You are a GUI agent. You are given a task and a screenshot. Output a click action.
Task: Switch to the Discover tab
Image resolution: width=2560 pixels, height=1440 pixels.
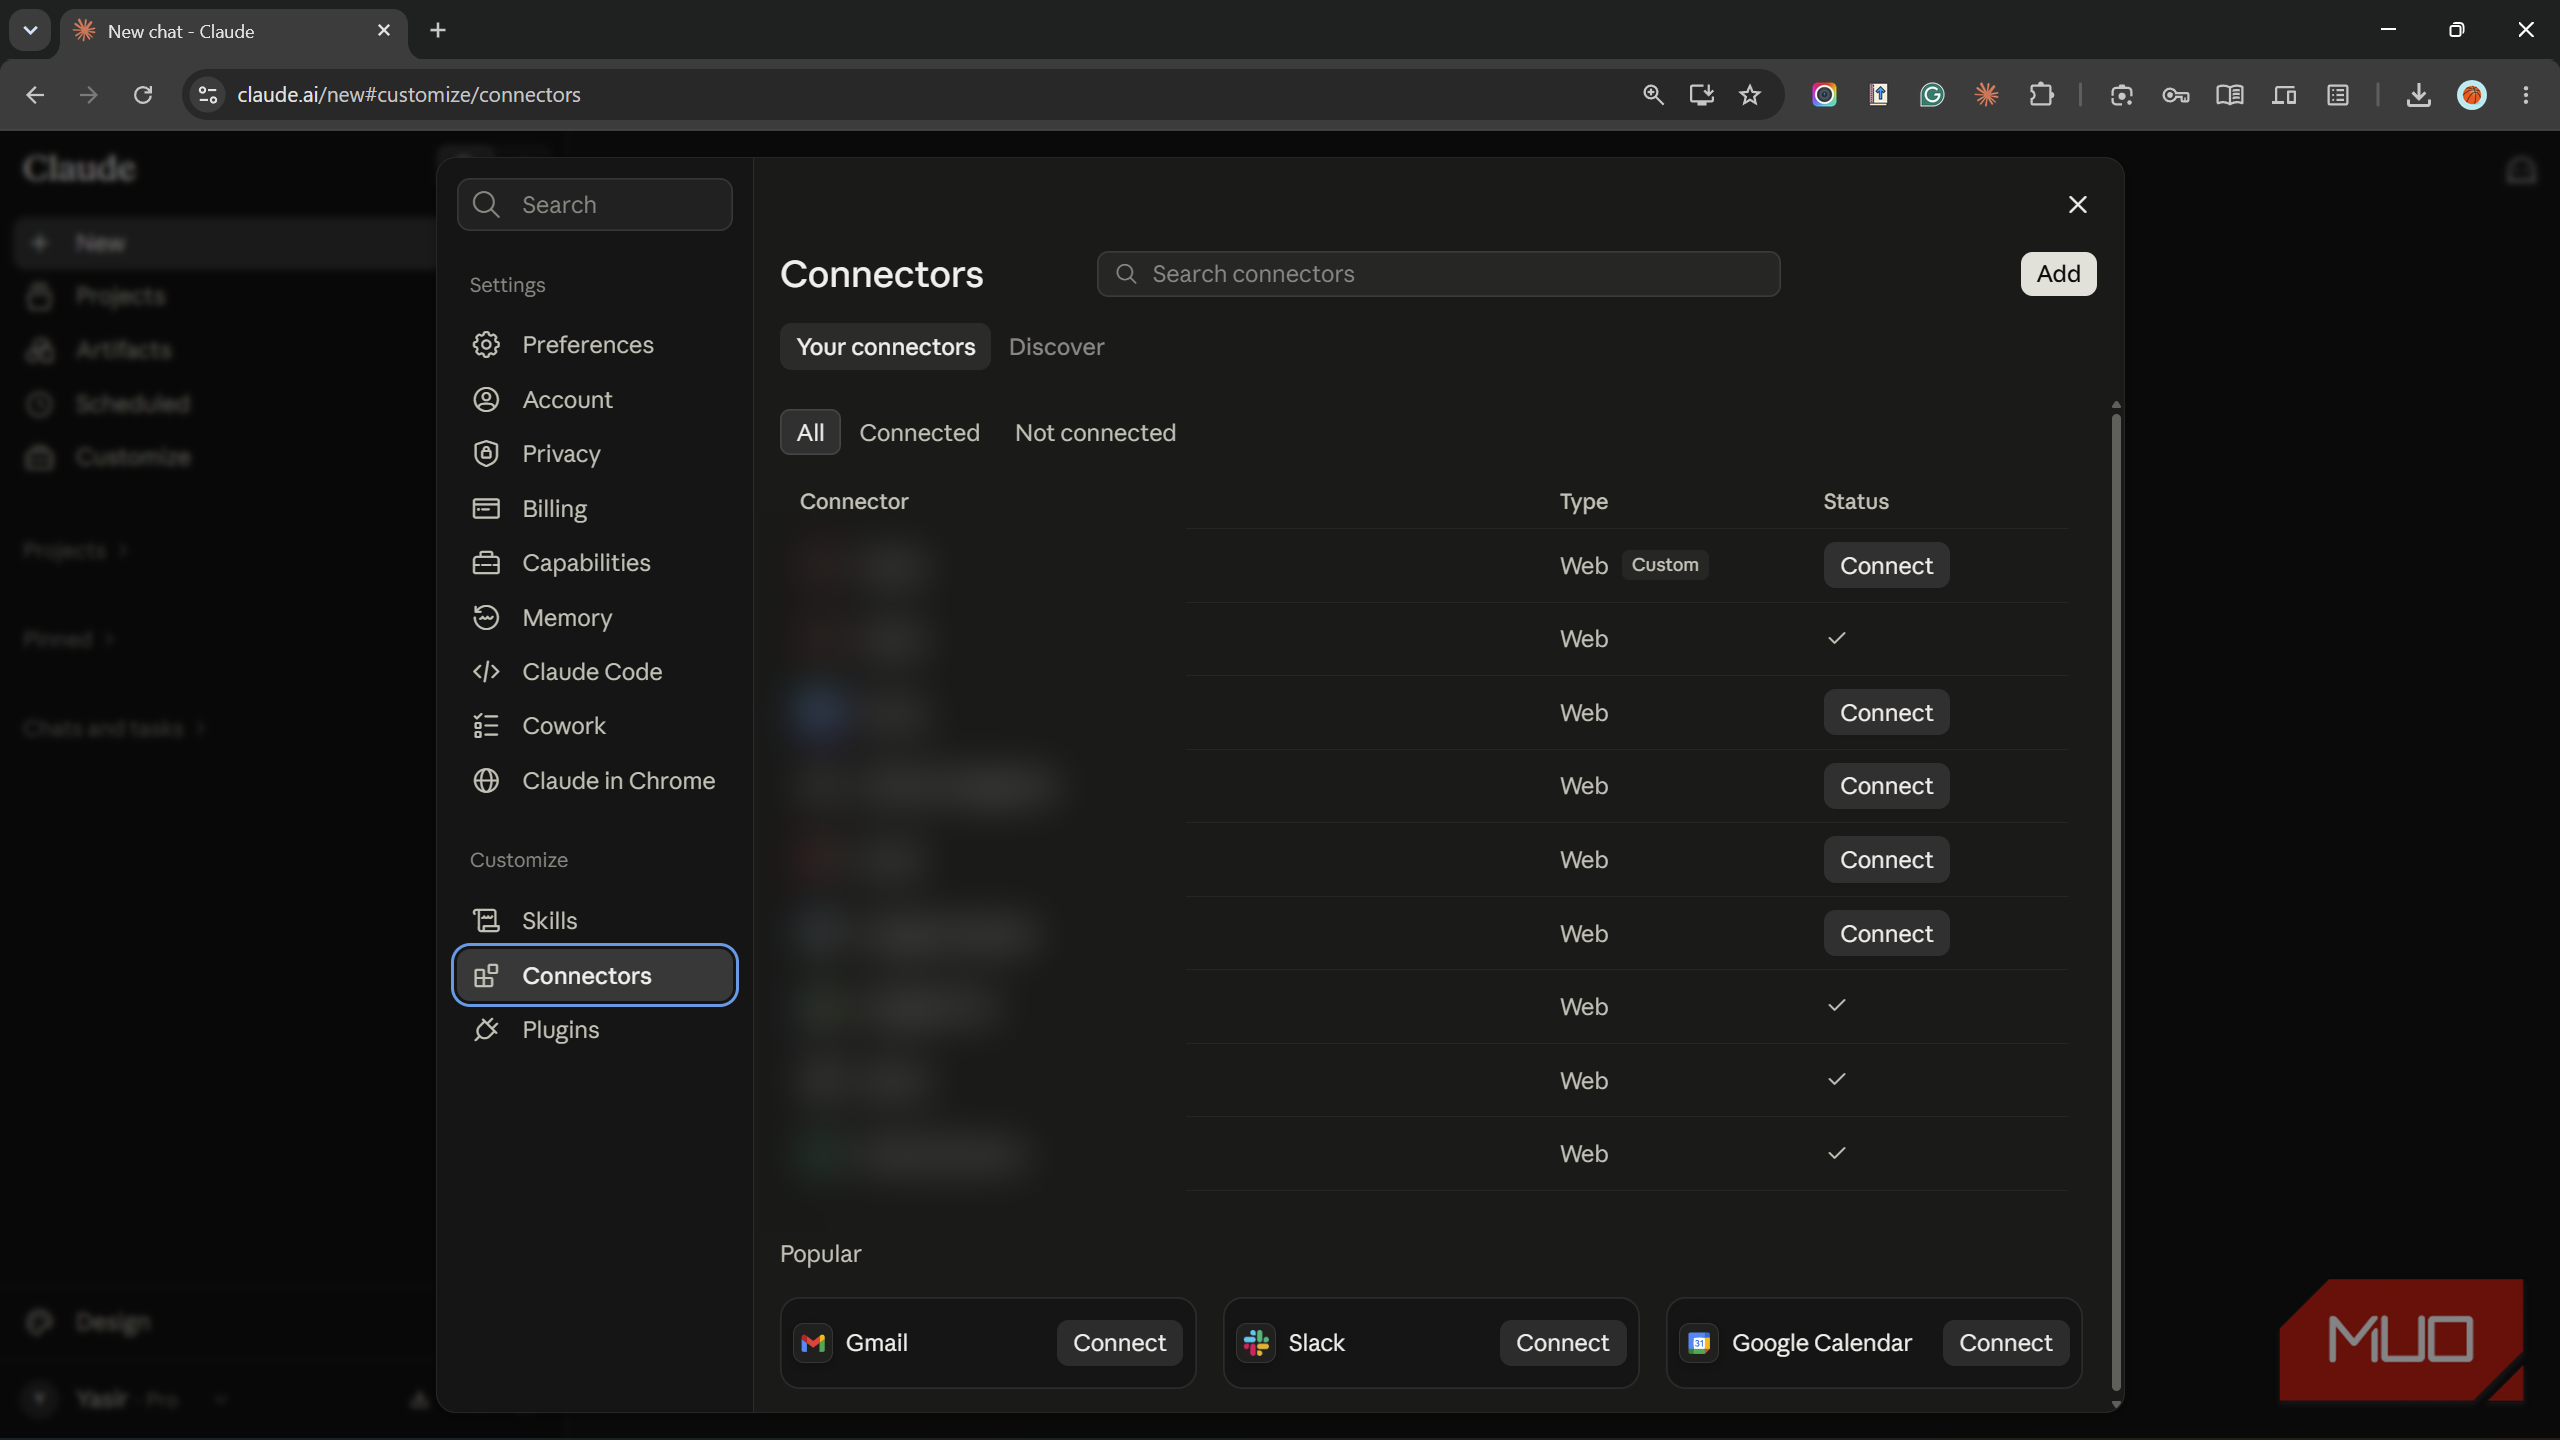pos(1056,347)
